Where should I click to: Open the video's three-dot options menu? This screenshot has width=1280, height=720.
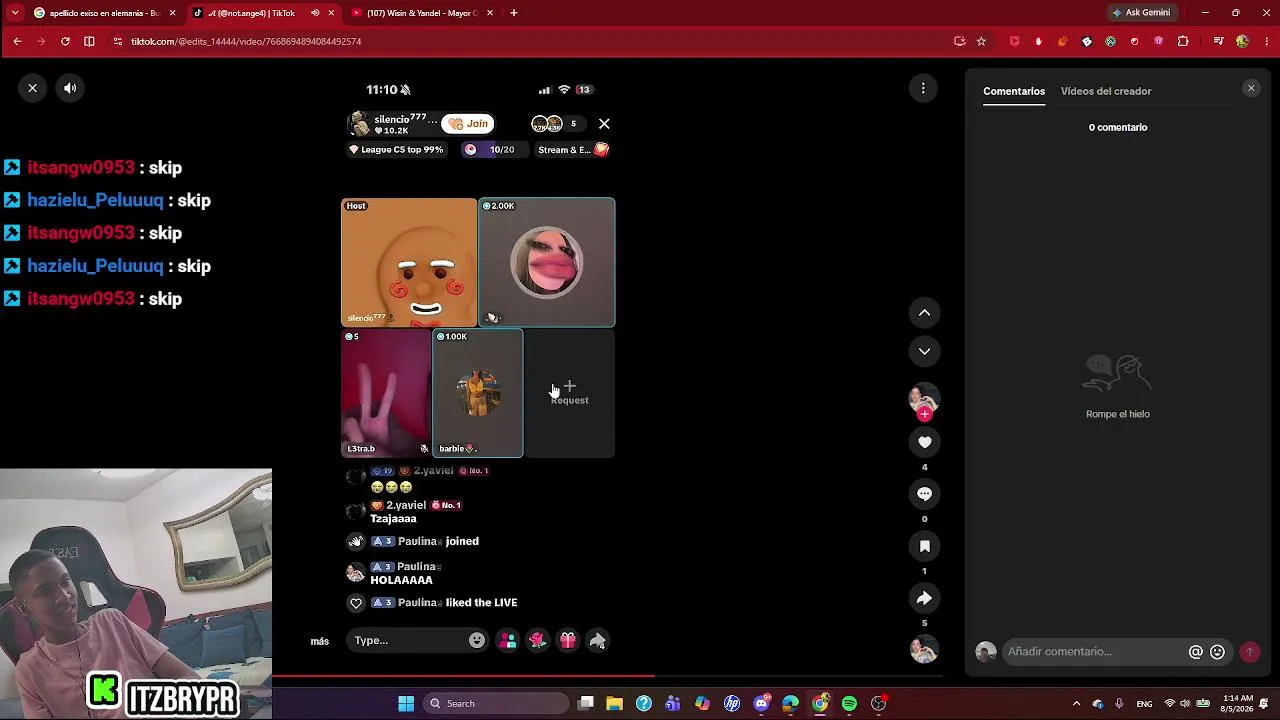[923, 88]
